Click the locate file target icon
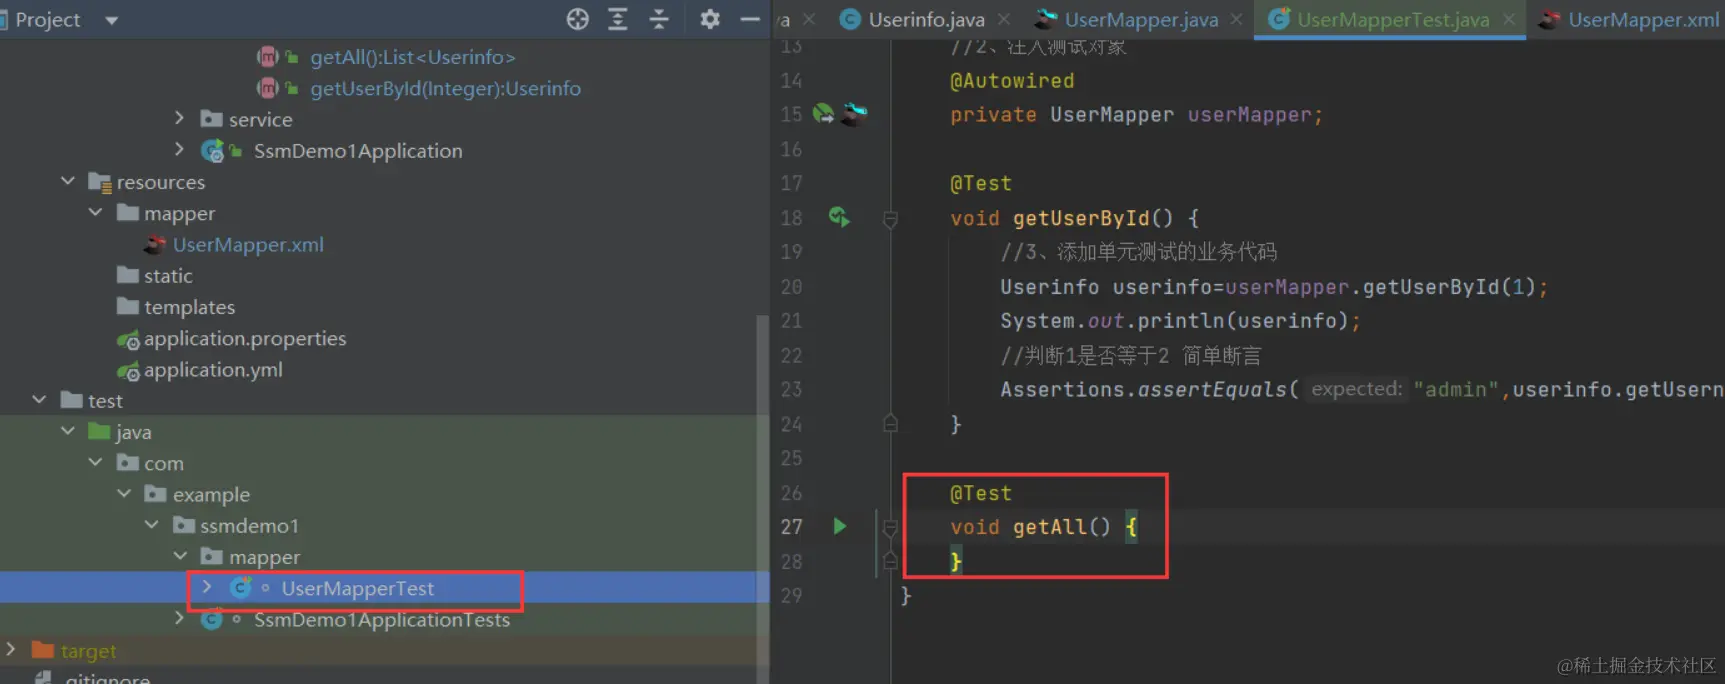This screenshot has width=1725, height=684. pyautogui.click(x=577, y=19)
